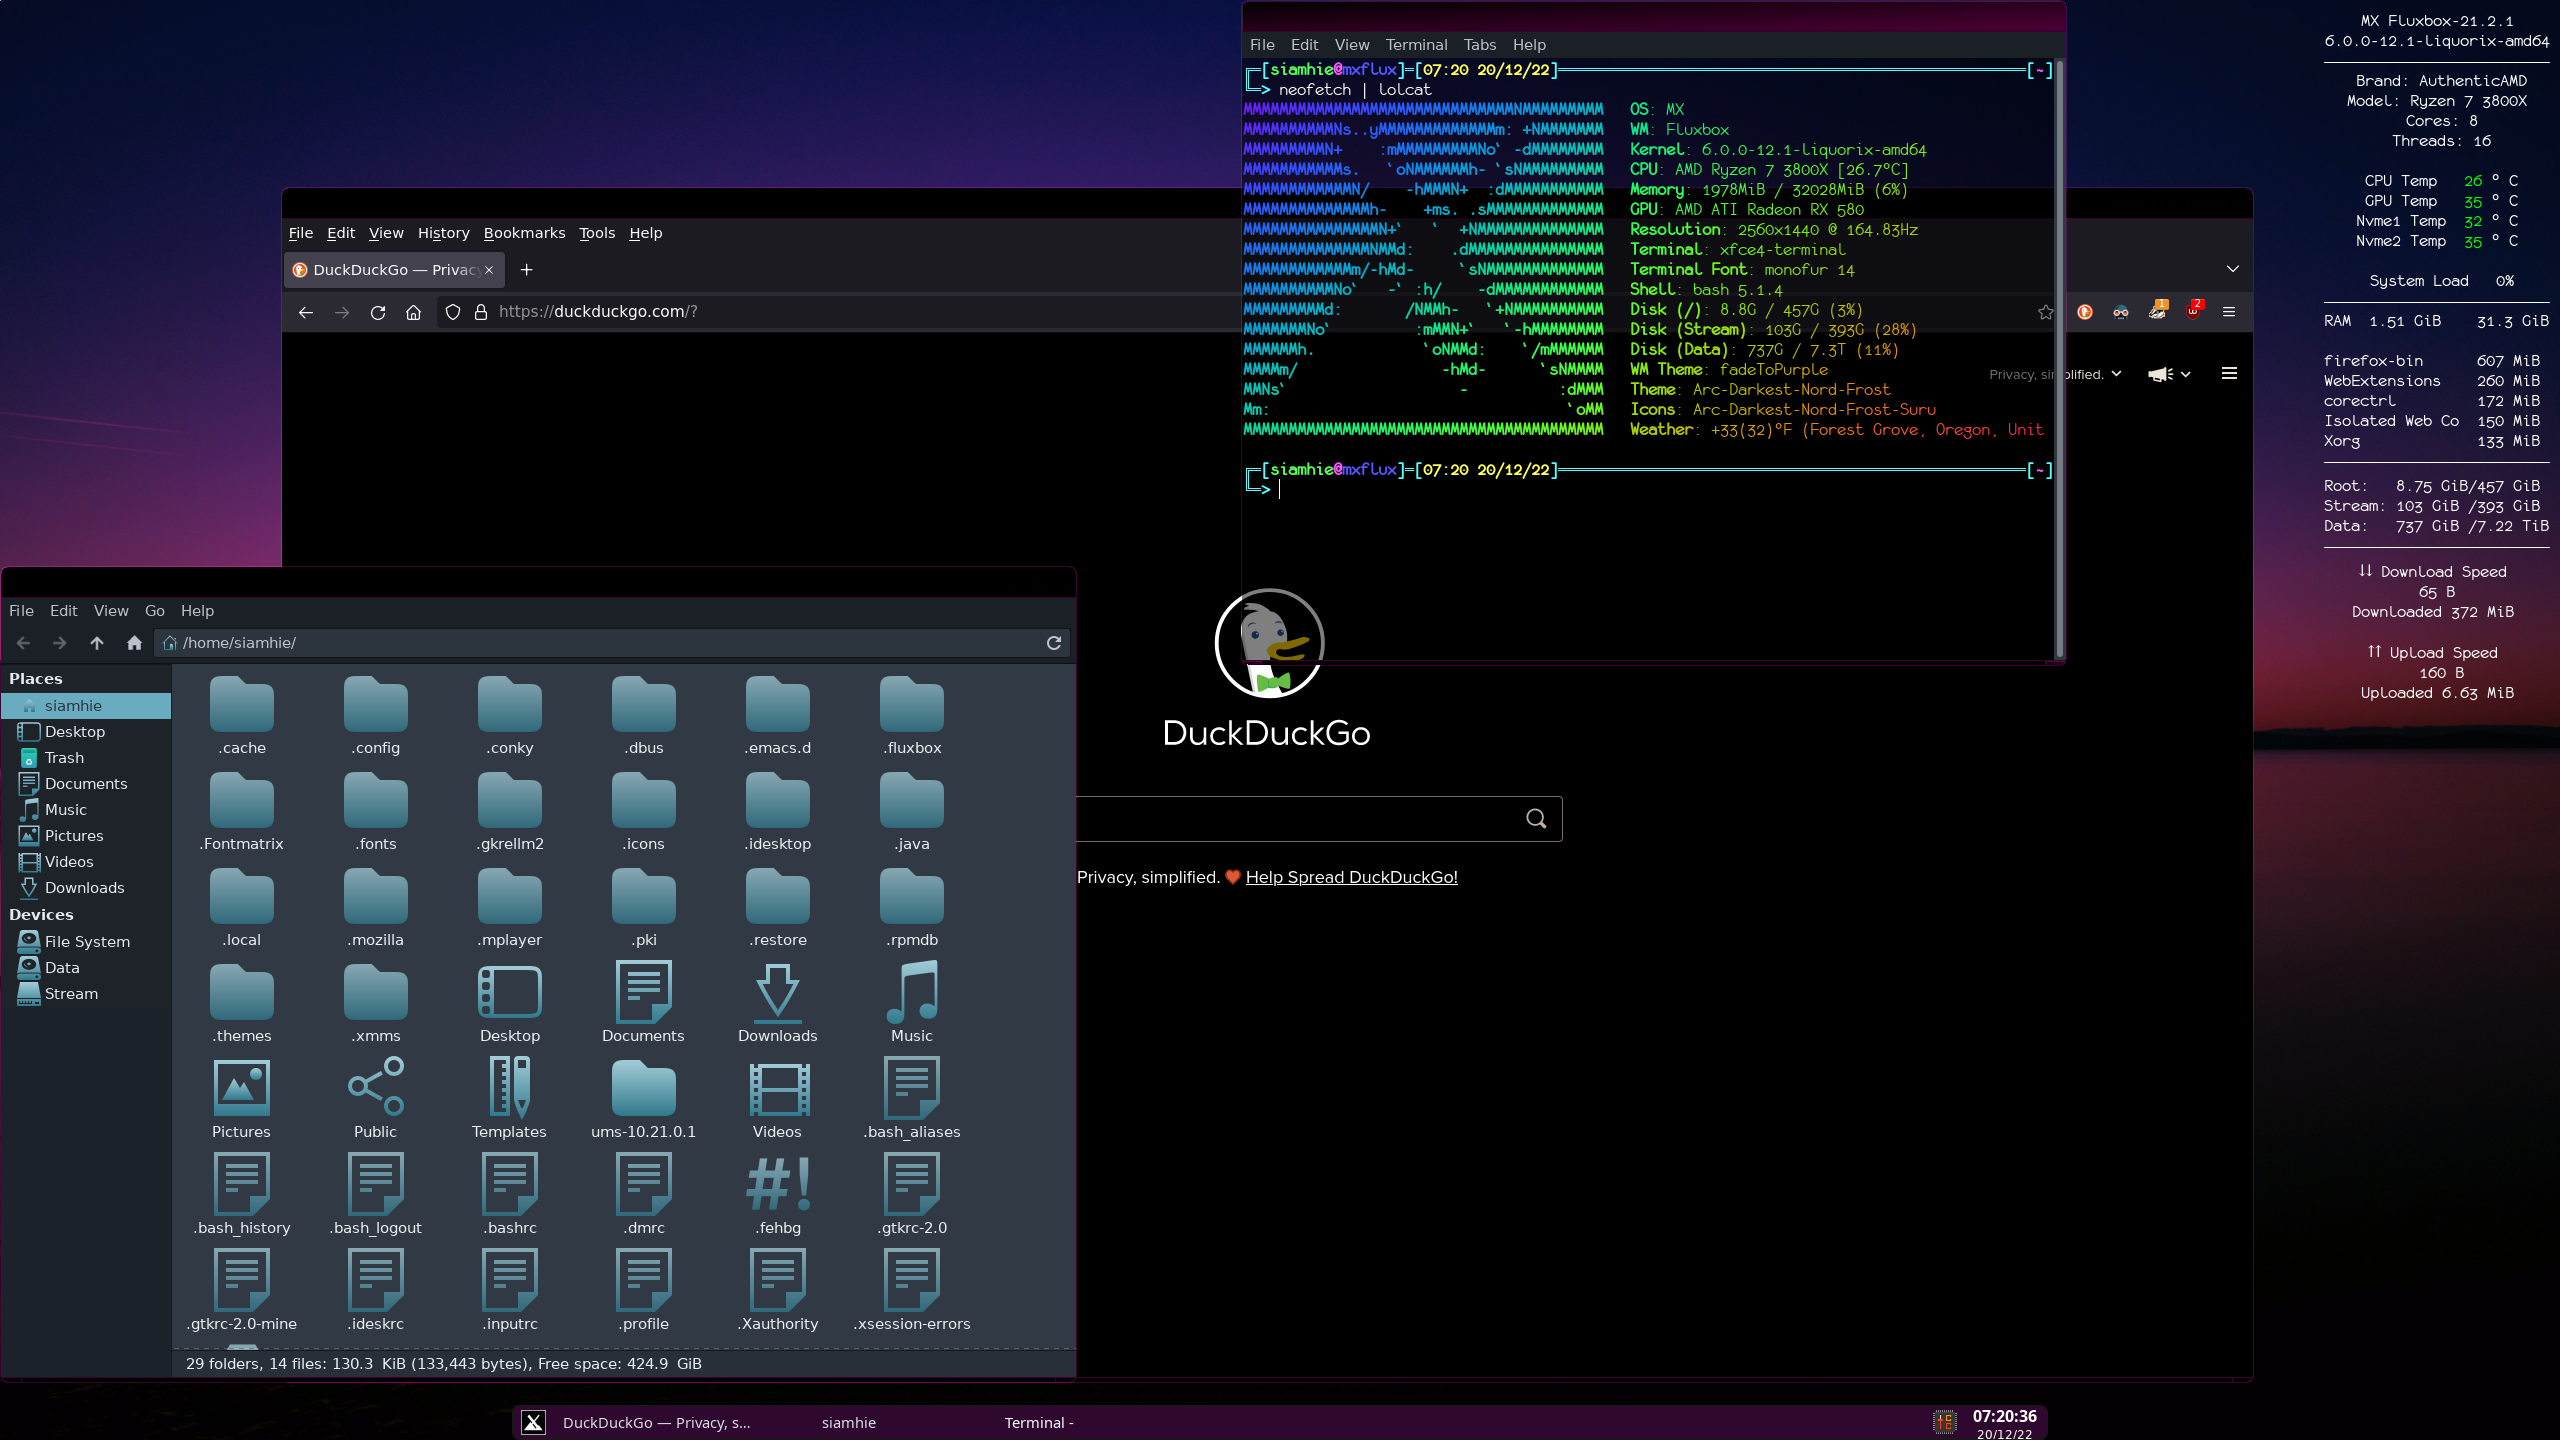Click the system tray CPU chip icon
Screen dimensions: 2560x1440
(x=1945, y=1422)
